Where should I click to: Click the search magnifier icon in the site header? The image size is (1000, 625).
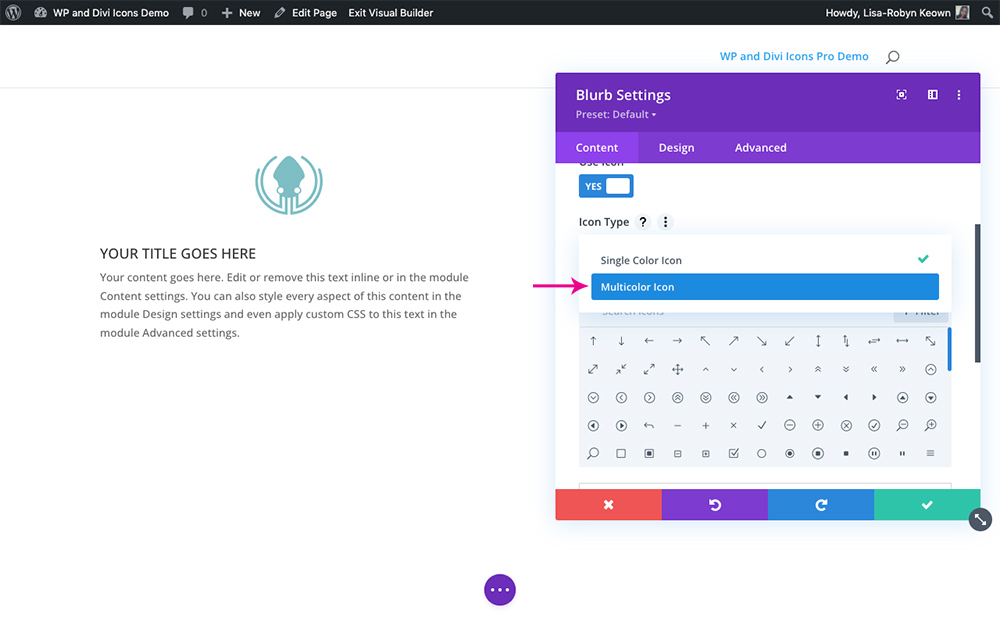(893, 57)
